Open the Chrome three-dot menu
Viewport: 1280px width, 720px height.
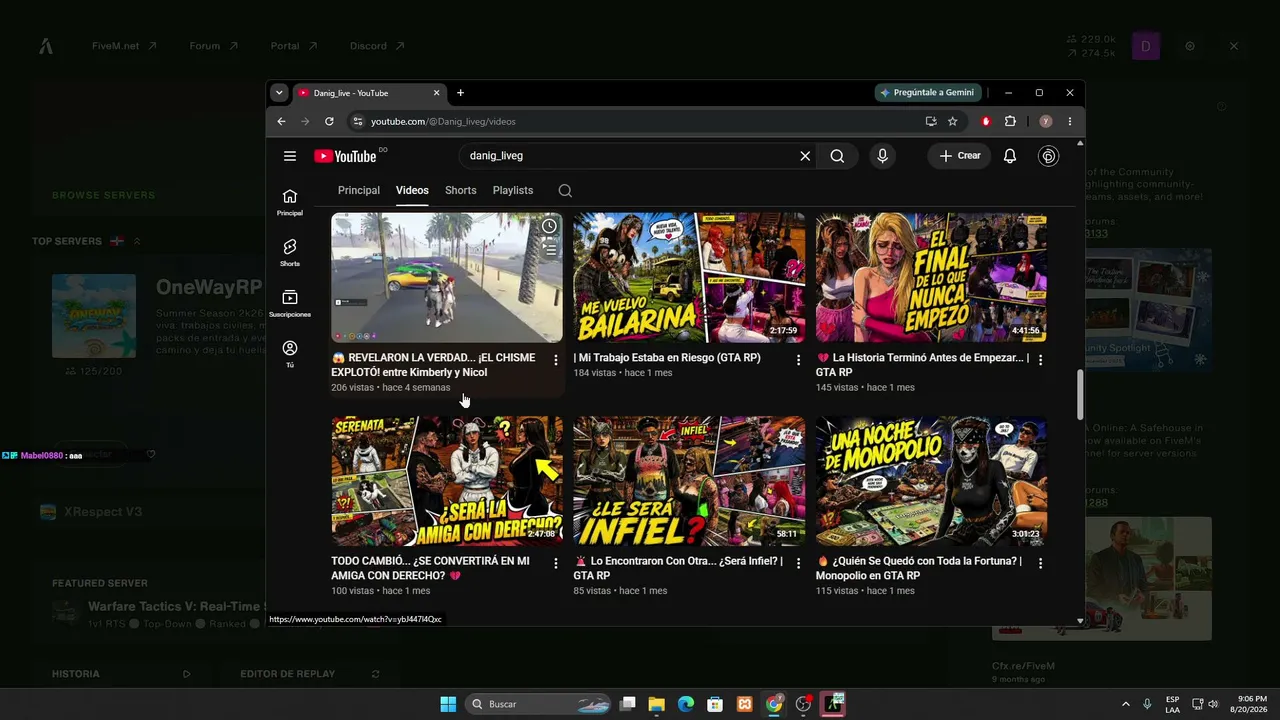[x=1070, y=121]
